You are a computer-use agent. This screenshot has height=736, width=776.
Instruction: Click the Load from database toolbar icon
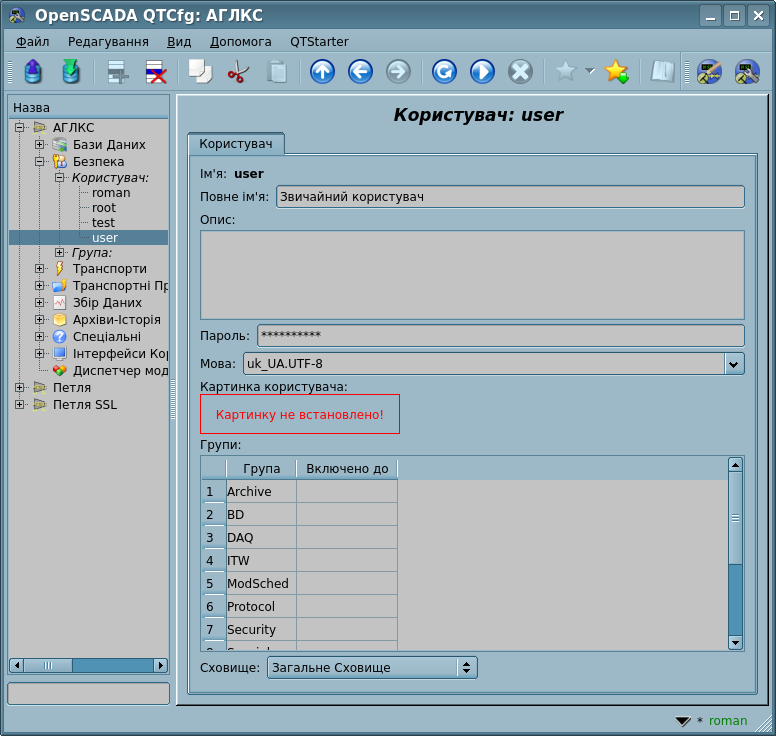pyautogui.click(x=33, y=72)
